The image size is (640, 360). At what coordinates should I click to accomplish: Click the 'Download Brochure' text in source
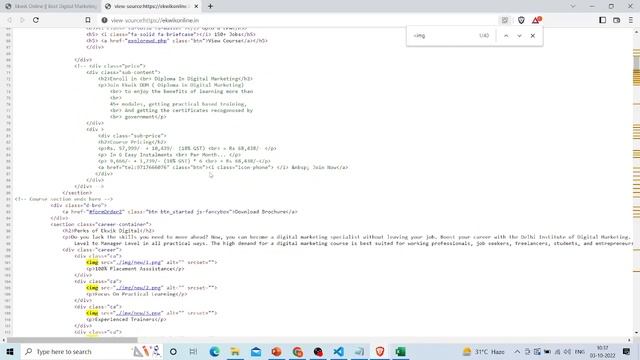(x=260, y=212)
